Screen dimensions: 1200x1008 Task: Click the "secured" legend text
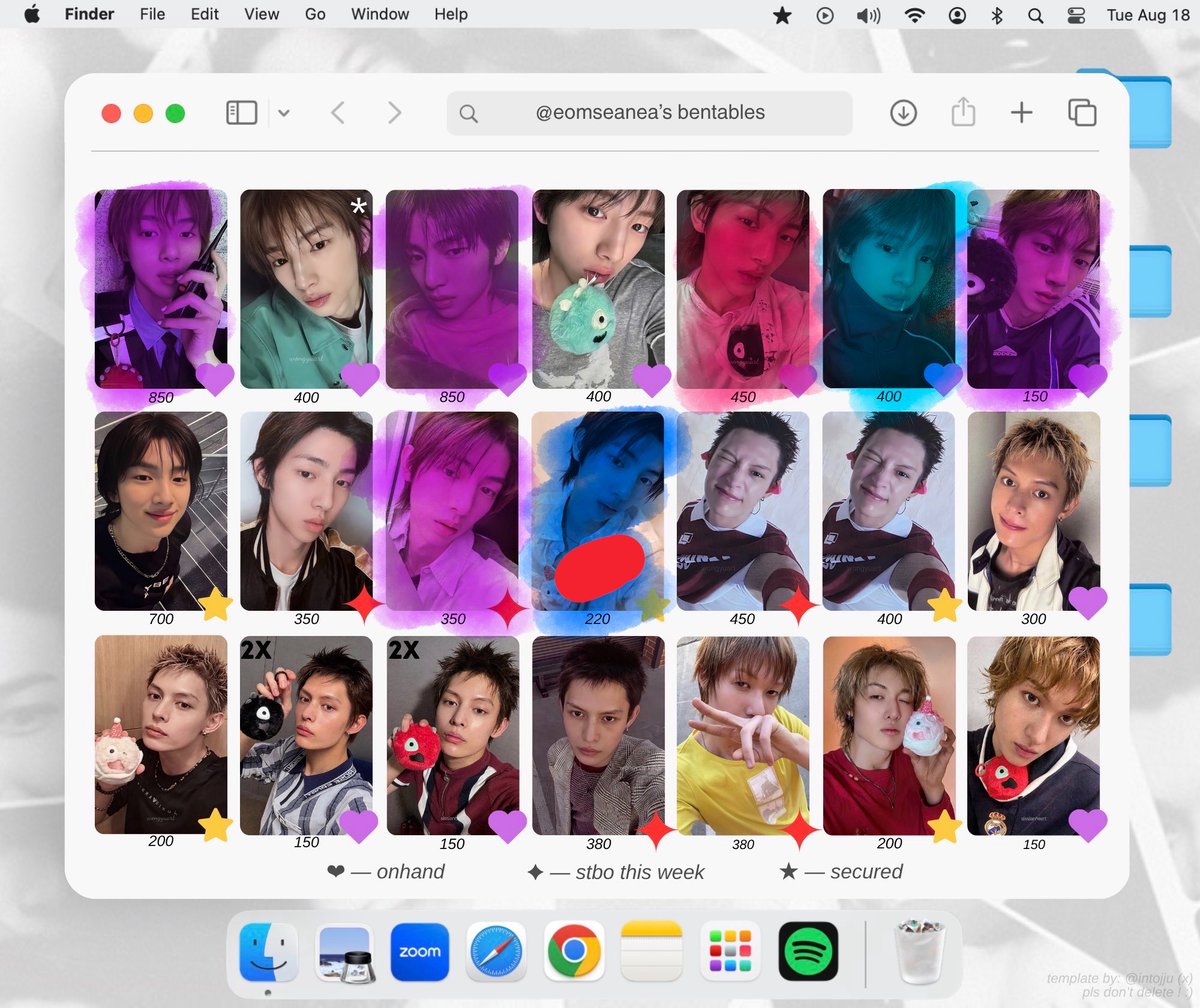[x=866, y=872]
